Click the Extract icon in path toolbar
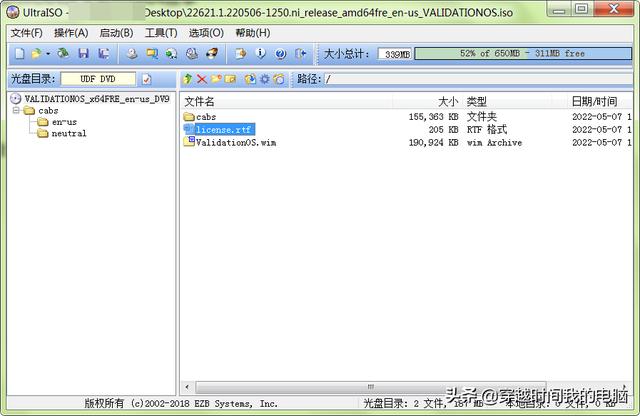Screen dimensions: 640x416 (x=250, y=79)
